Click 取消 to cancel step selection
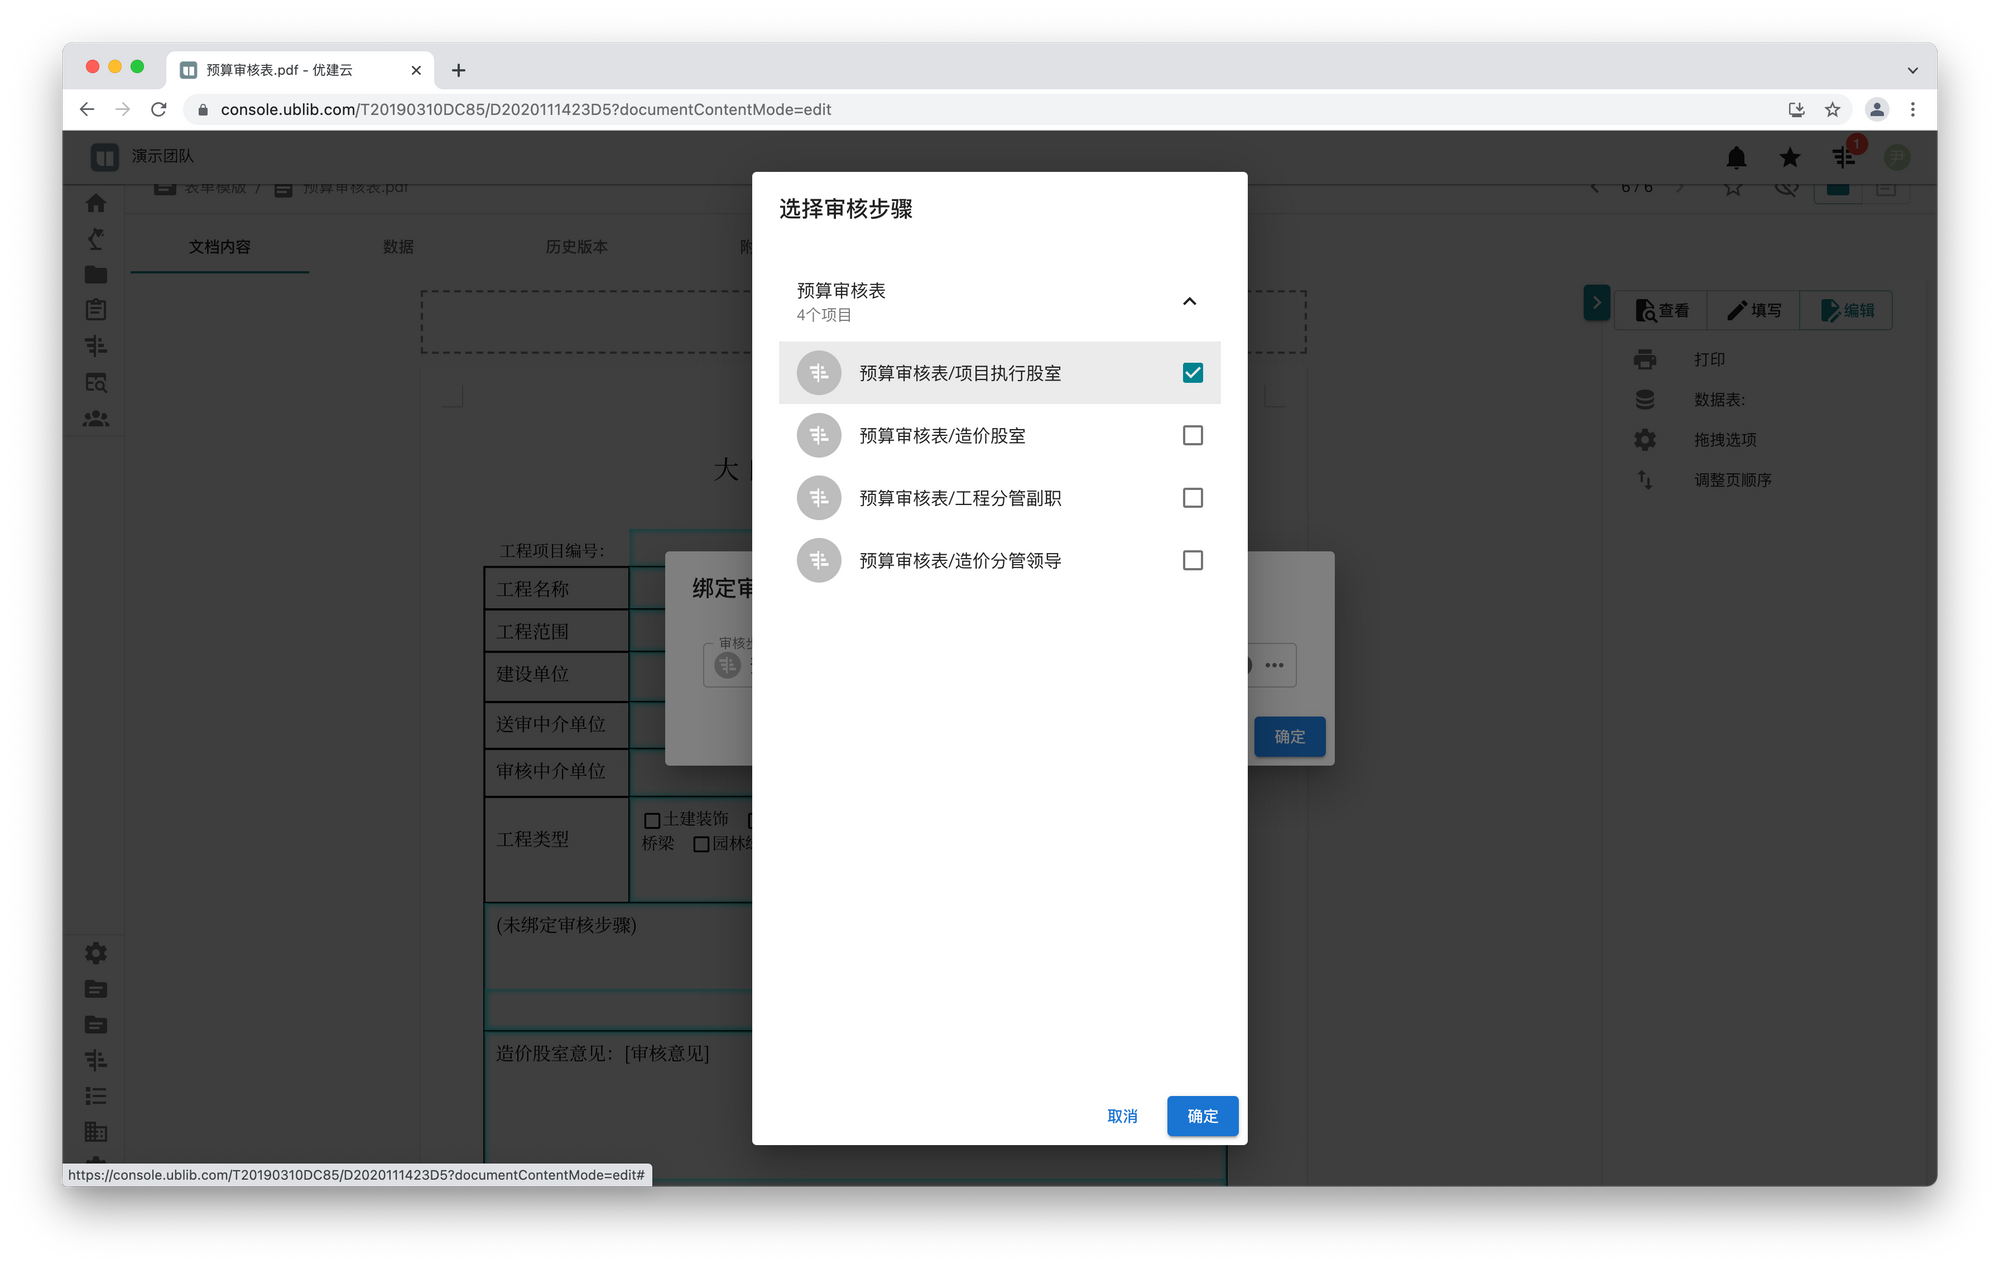Screen dimensions: 2000x1269 click(x=1122, y=1116)
